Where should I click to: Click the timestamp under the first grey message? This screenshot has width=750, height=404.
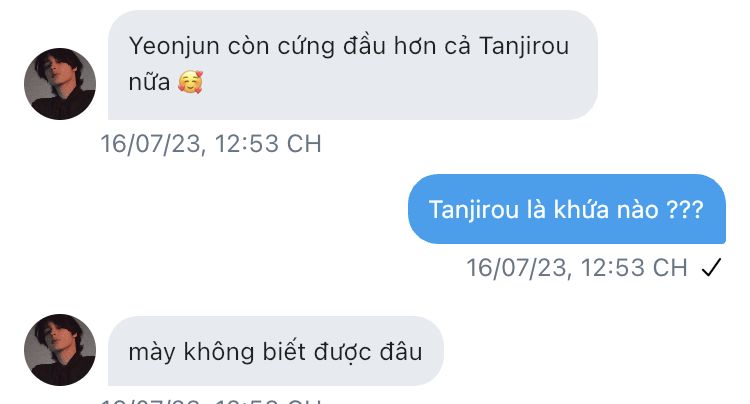click(211, 143)
